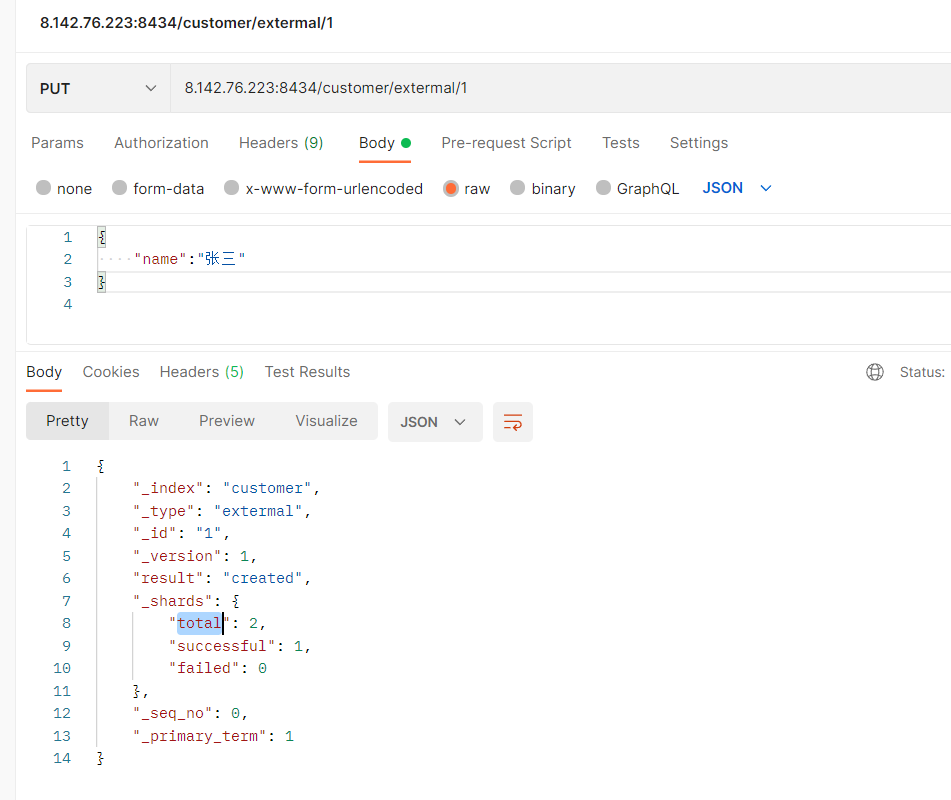Choose x-www-form-urlencoded body type

(231, 188)
